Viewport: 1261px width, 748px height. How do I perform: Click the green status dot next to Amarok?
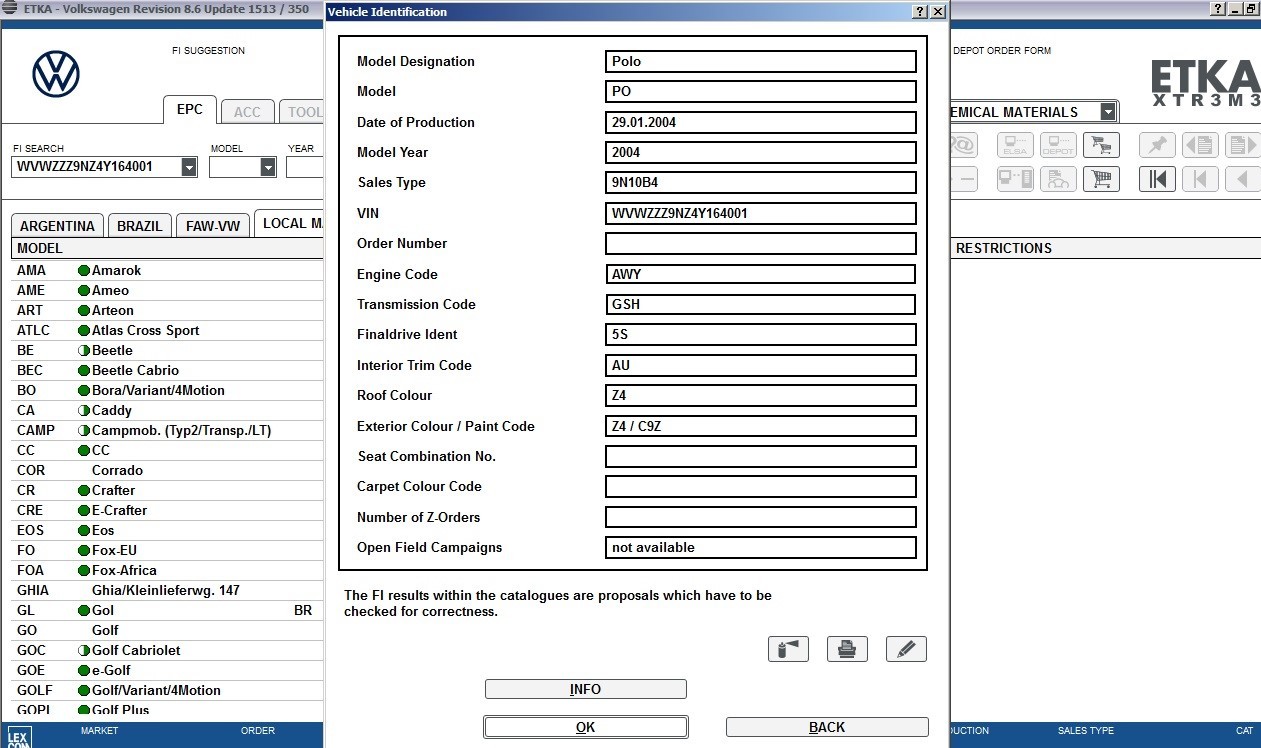click(84, 270)
